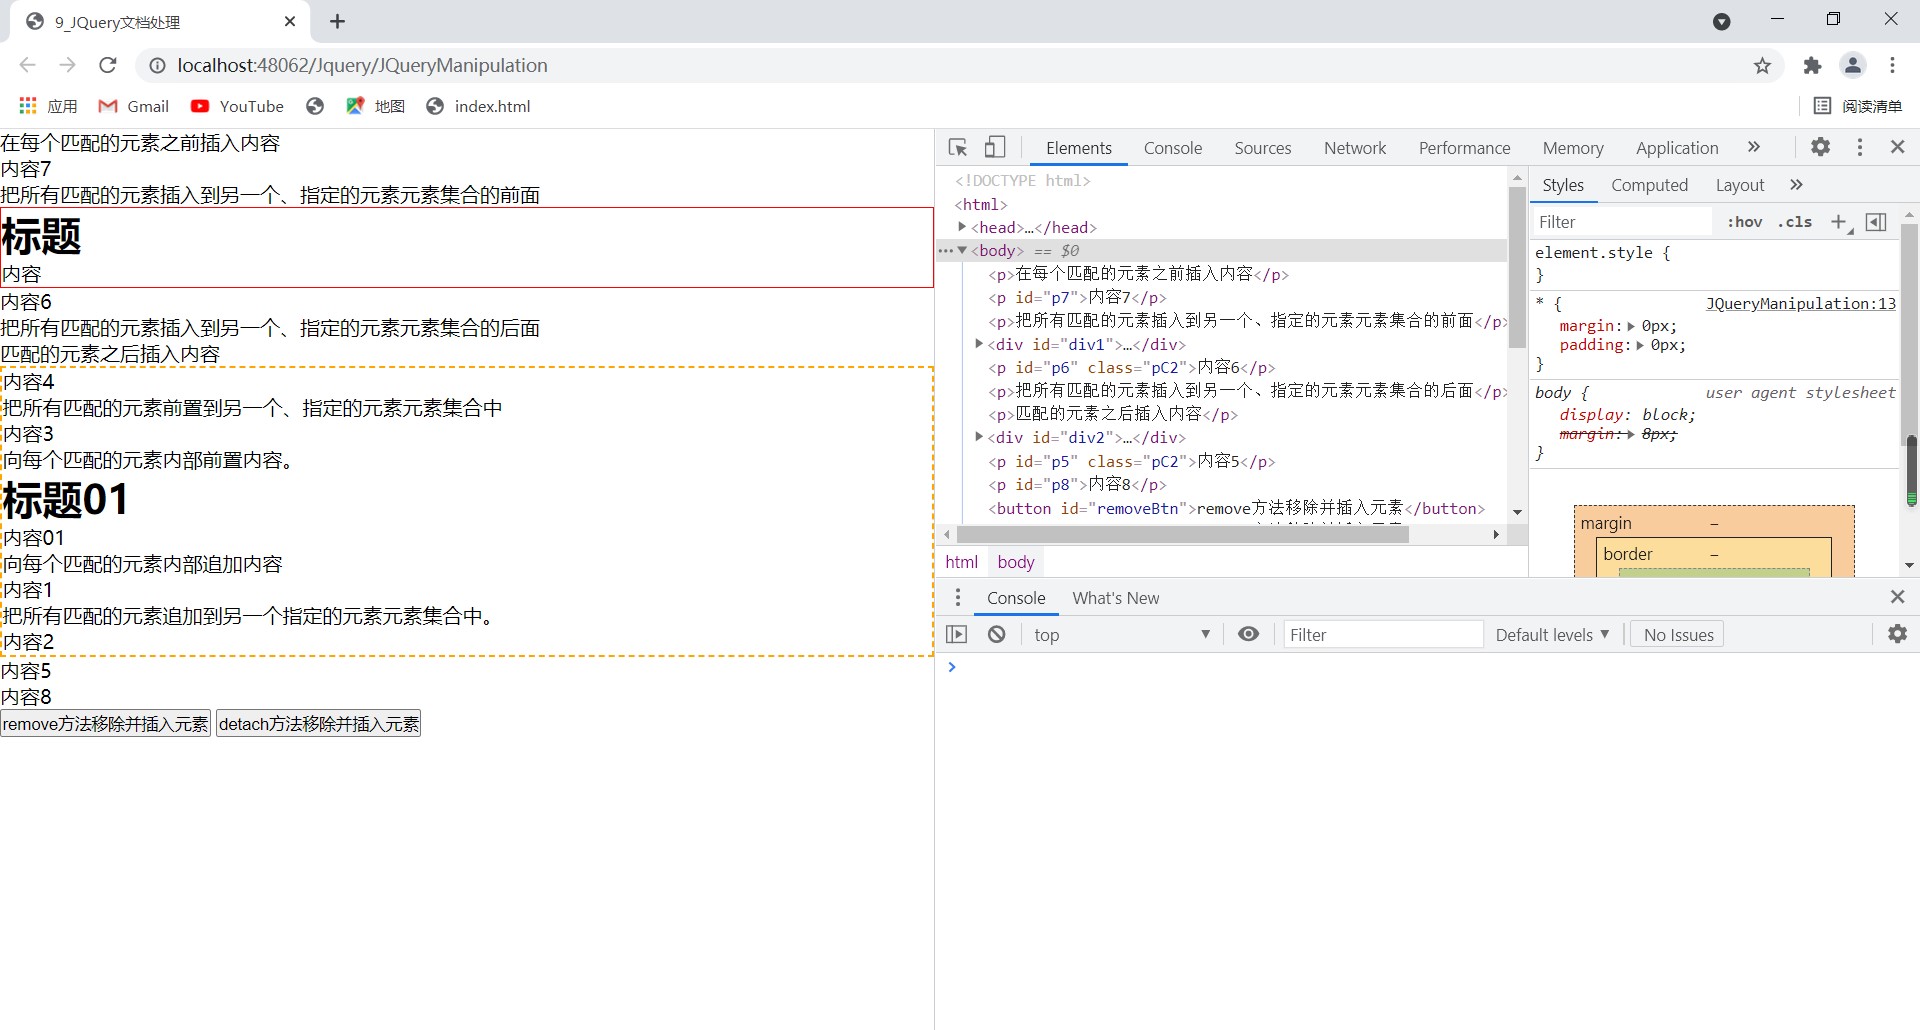
Task: Clear the console with the ban icon
Action: 997,634
